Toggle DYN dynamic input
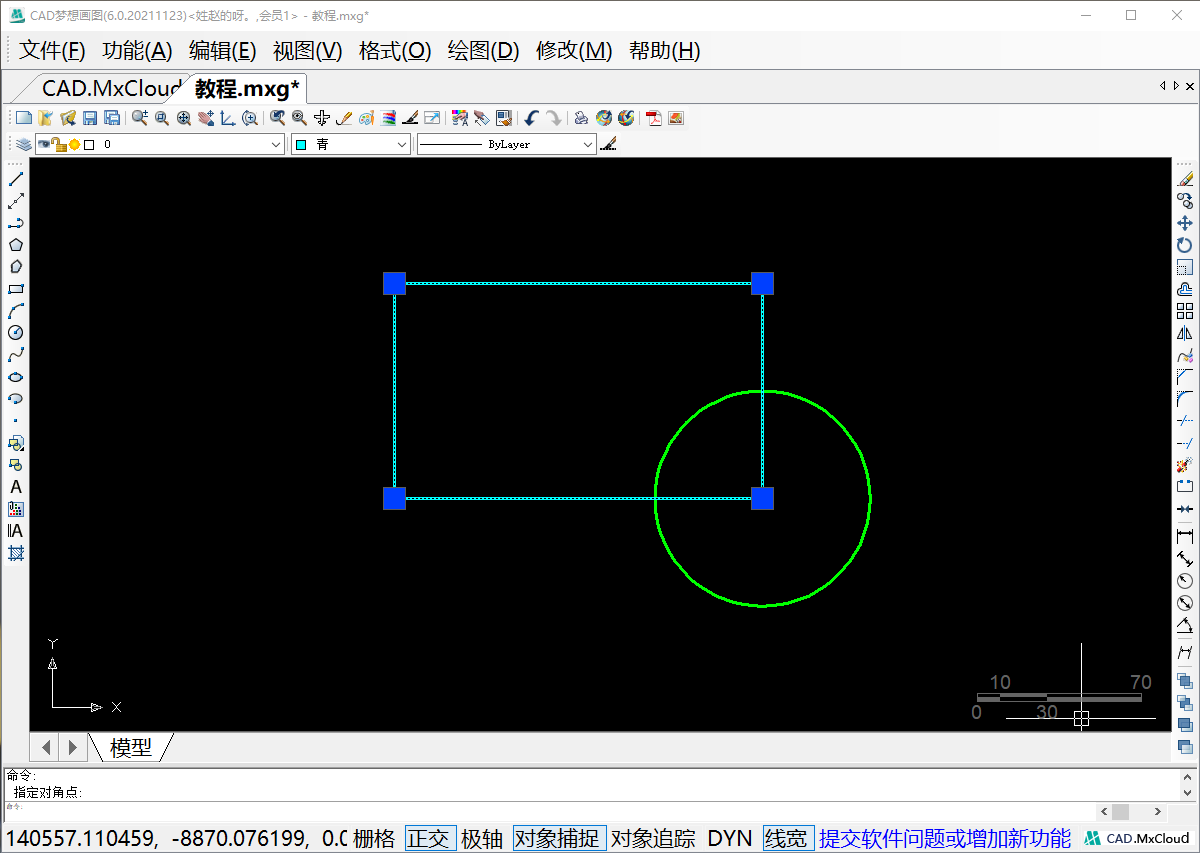The image size is (1200, 853). [730, 838]
